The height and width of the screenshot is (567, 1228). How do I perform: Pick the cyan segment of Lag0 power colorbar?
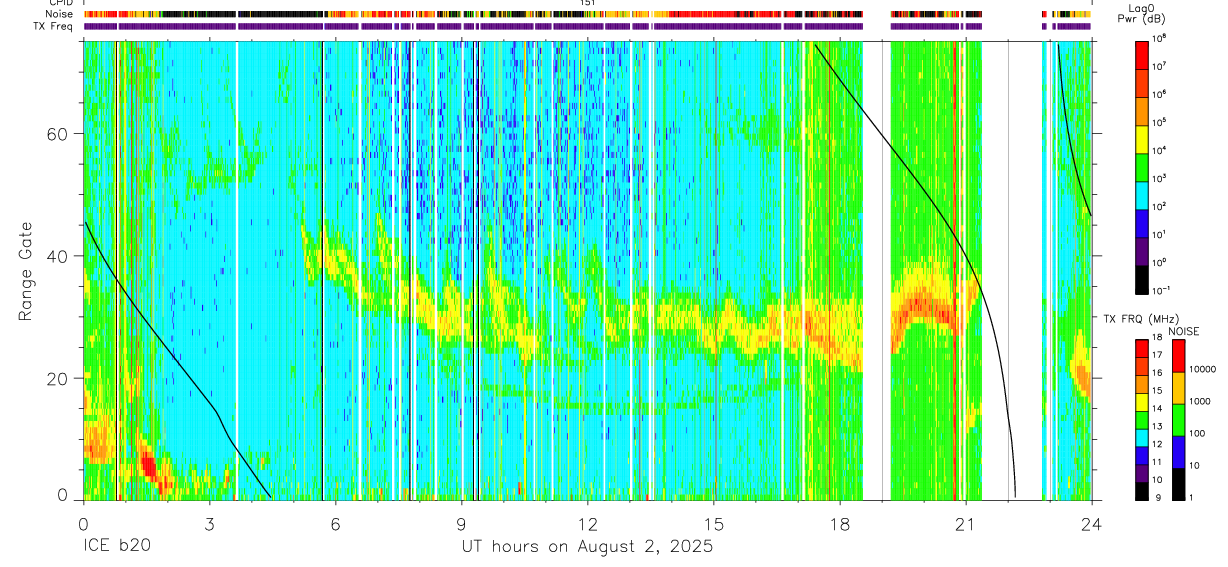1142,194
